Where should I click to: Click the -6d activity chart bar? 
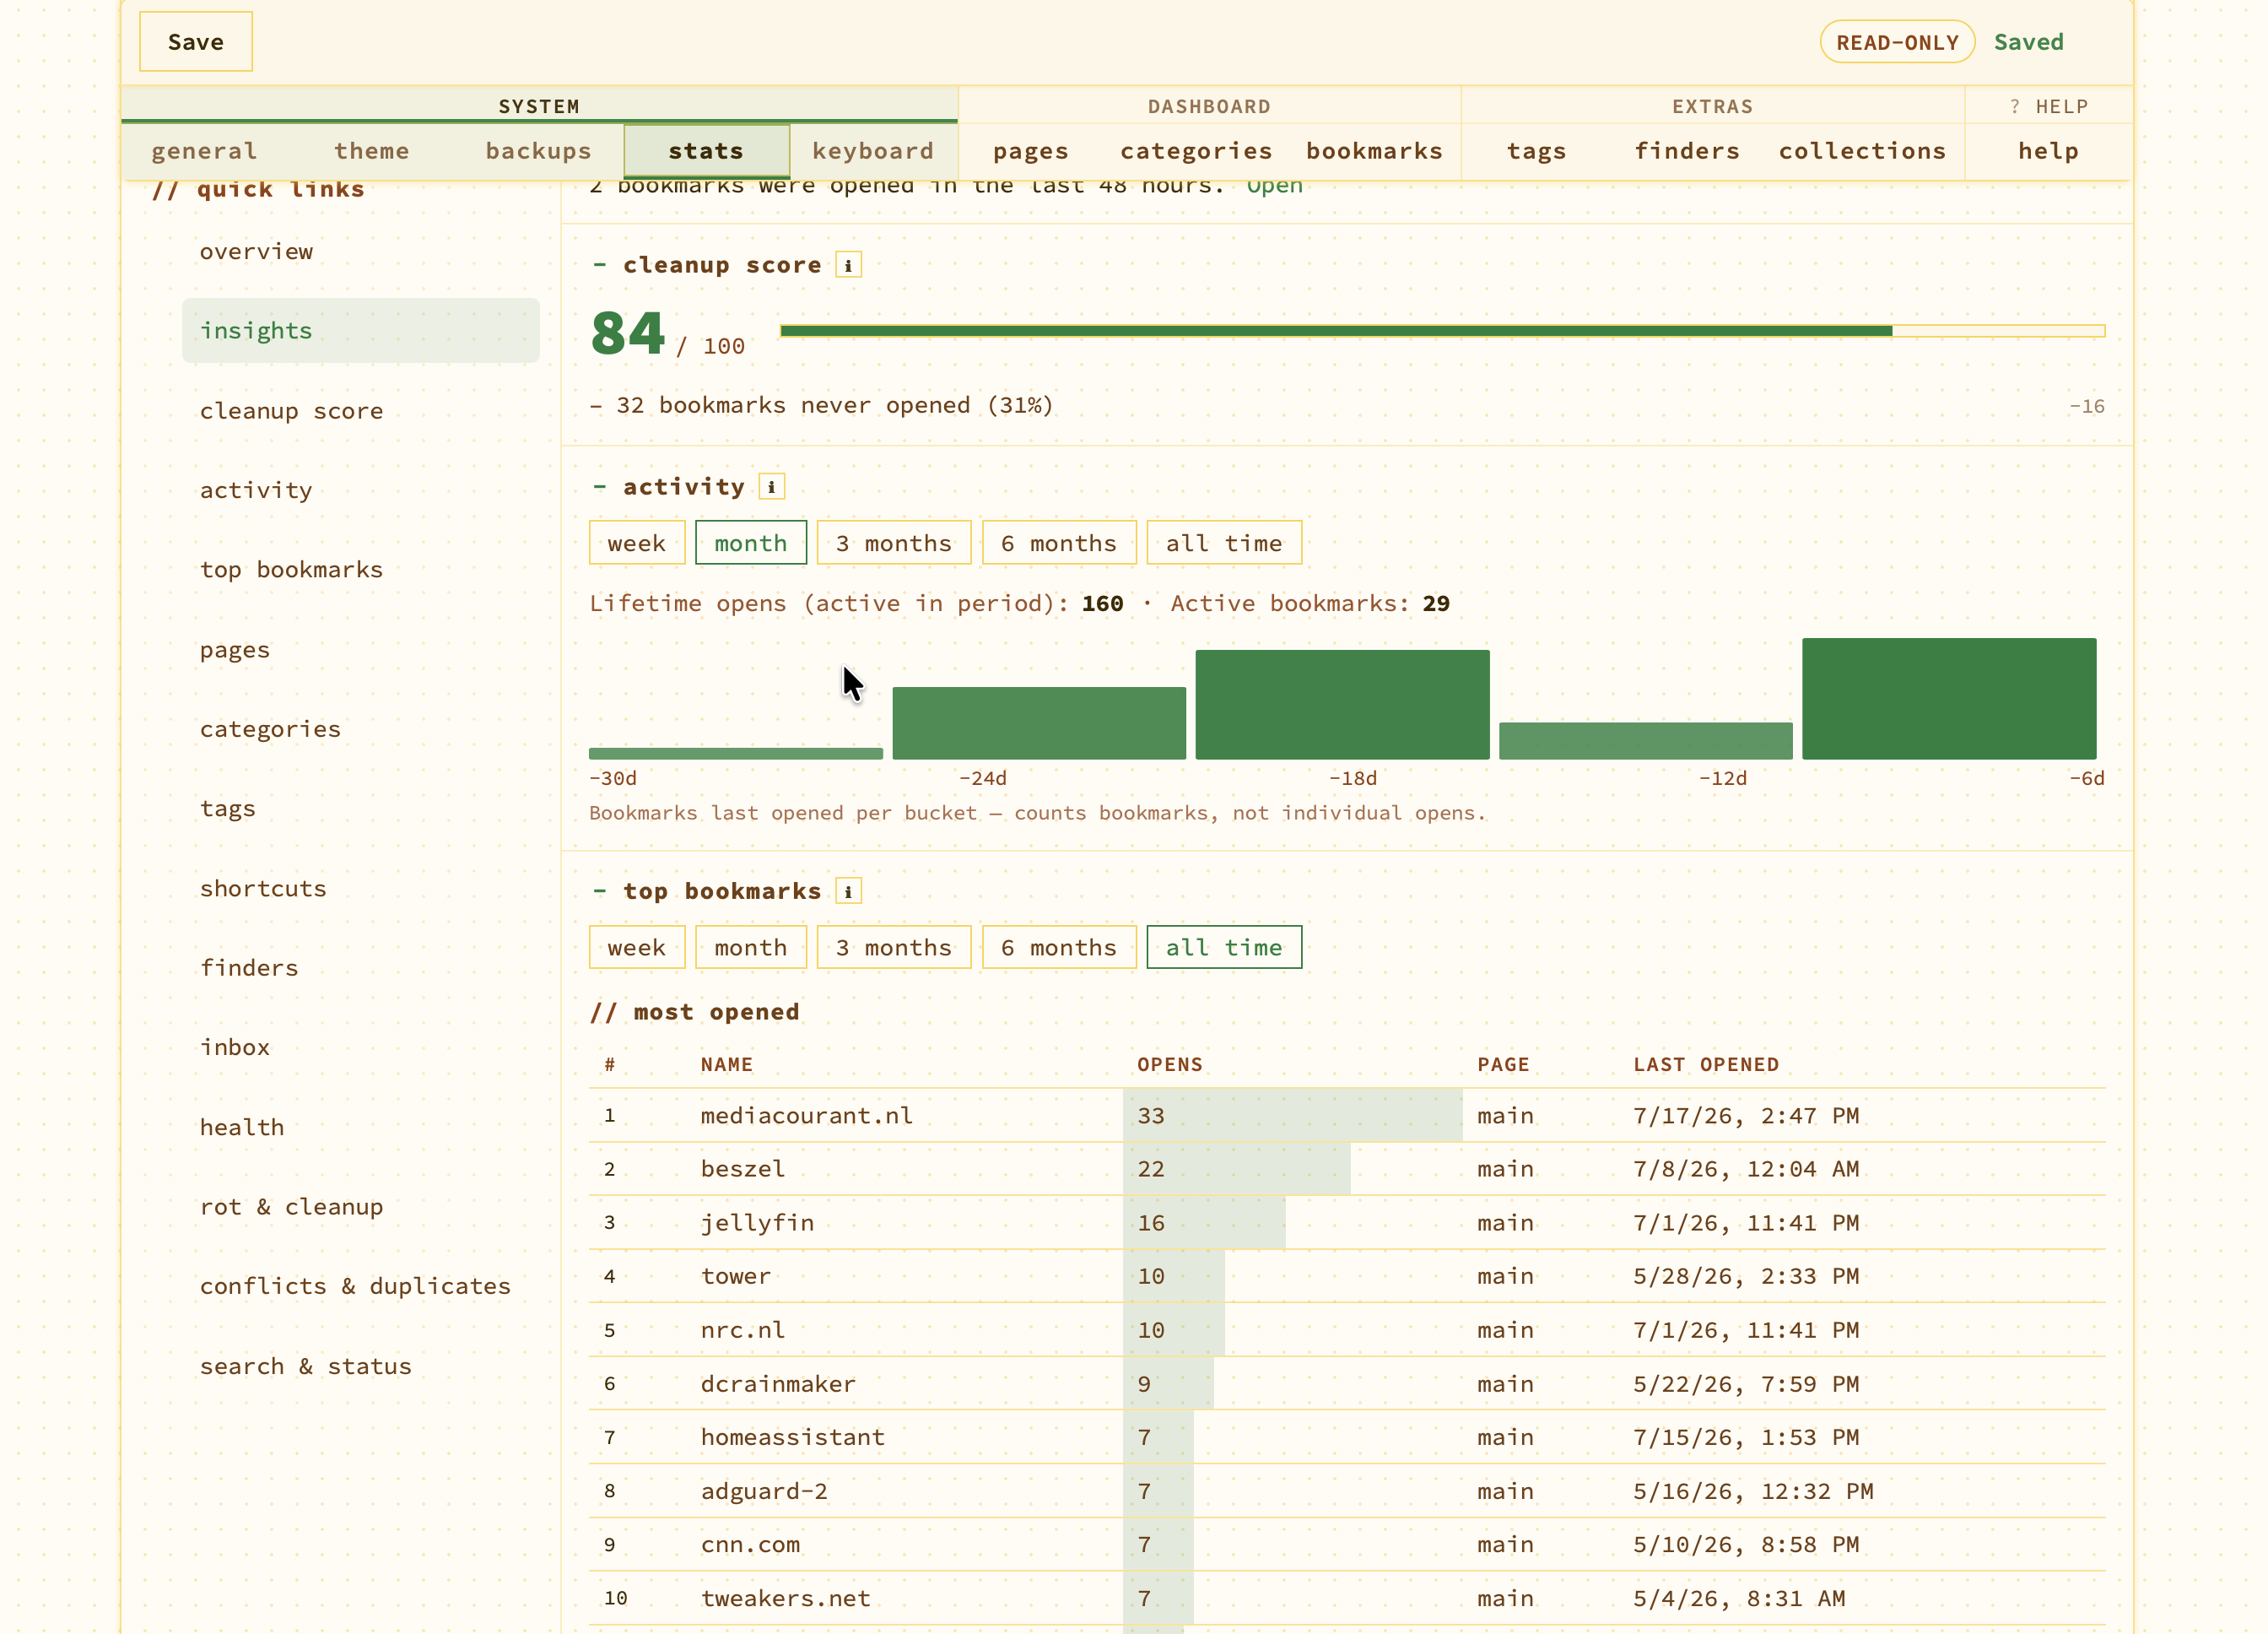point(1949,699)
